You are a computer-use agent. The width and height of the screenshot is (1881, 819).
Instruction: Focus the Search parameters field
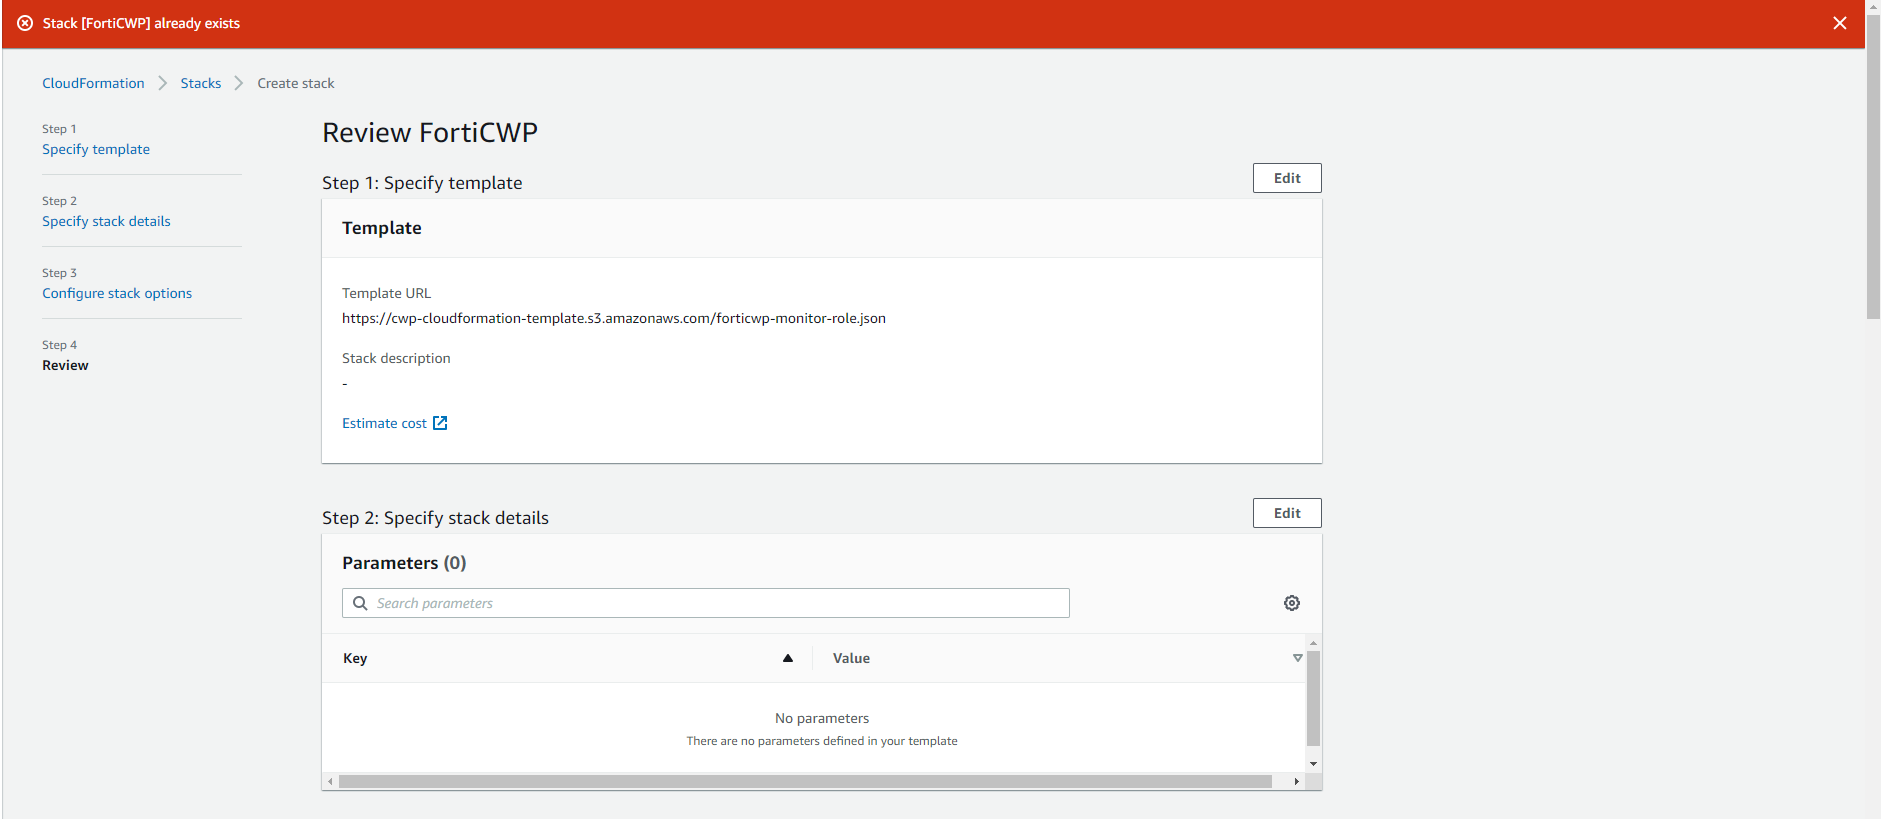coord(706,603)
